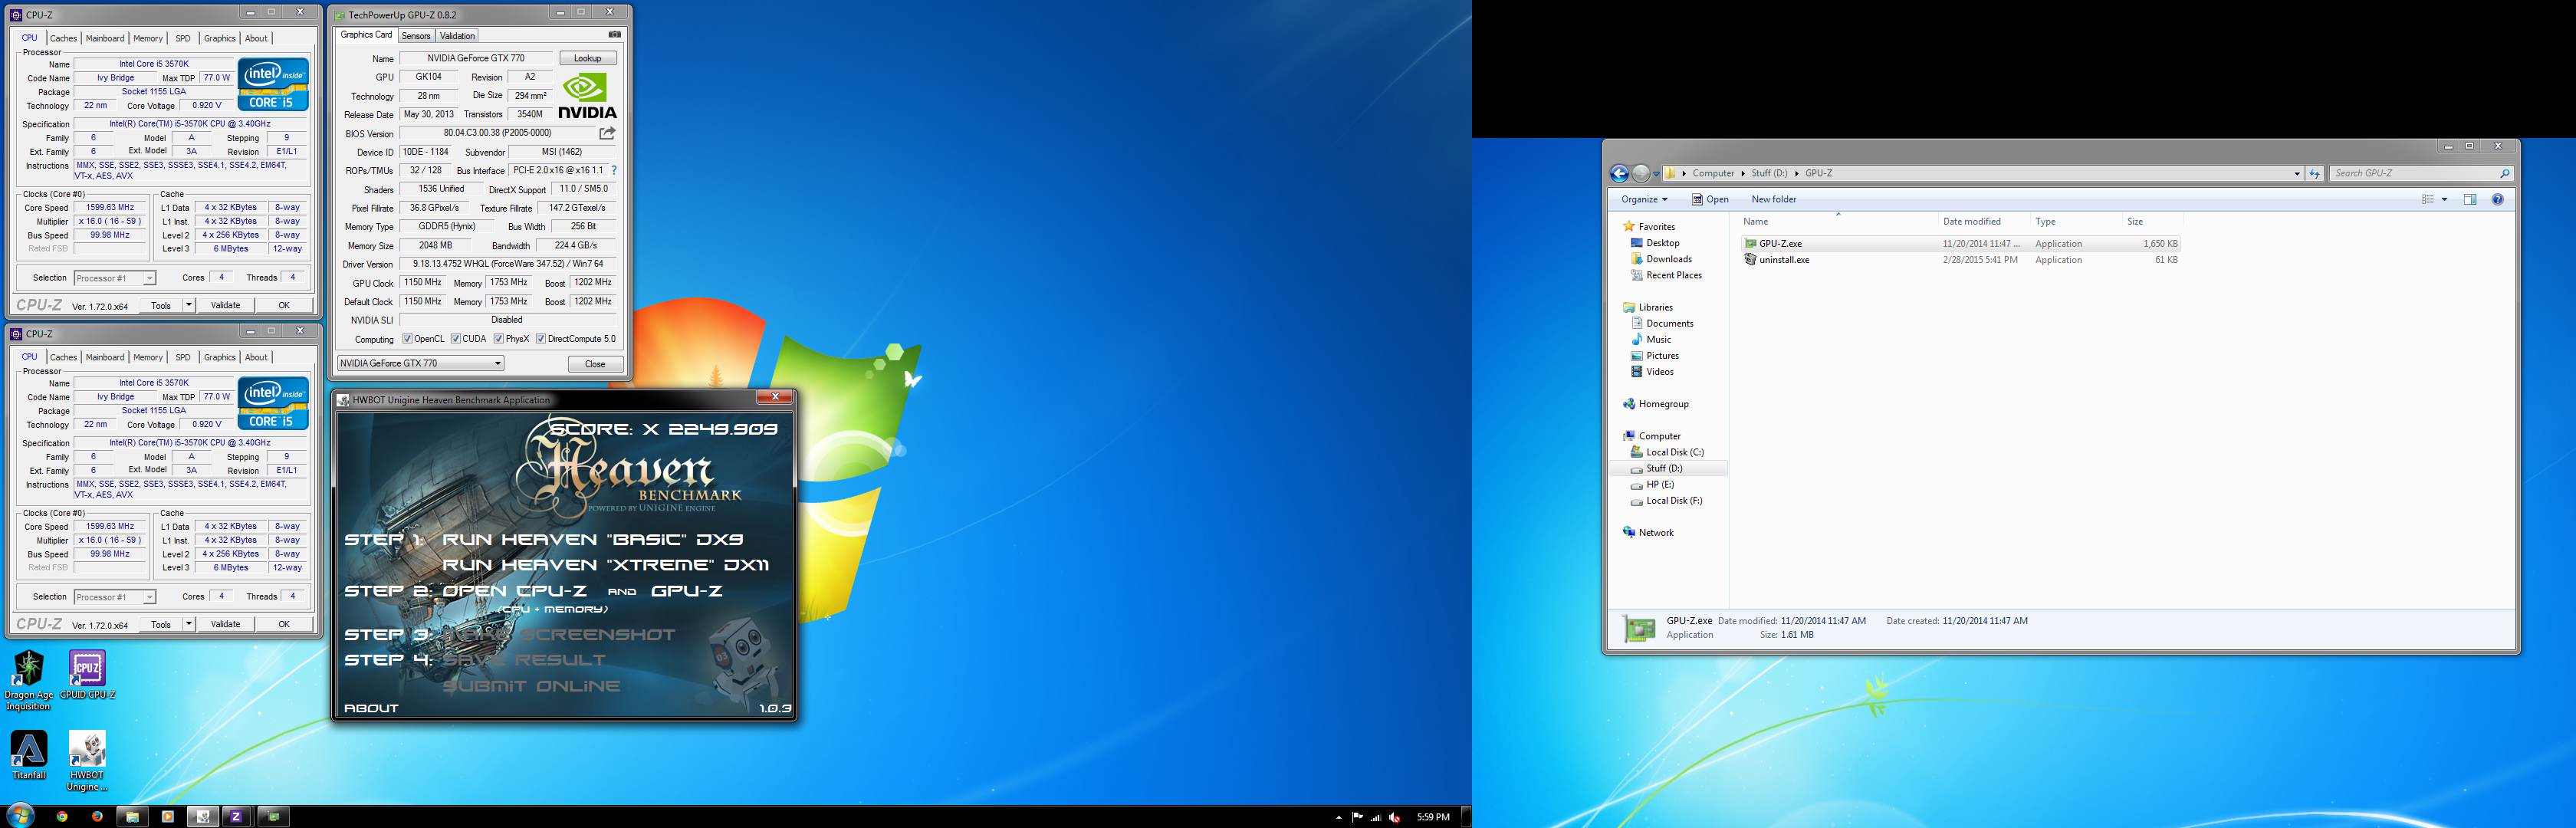Click the Windows Explorer taskbar icon
Viewport: 2576px width, 828px height.
click(132, 816)
